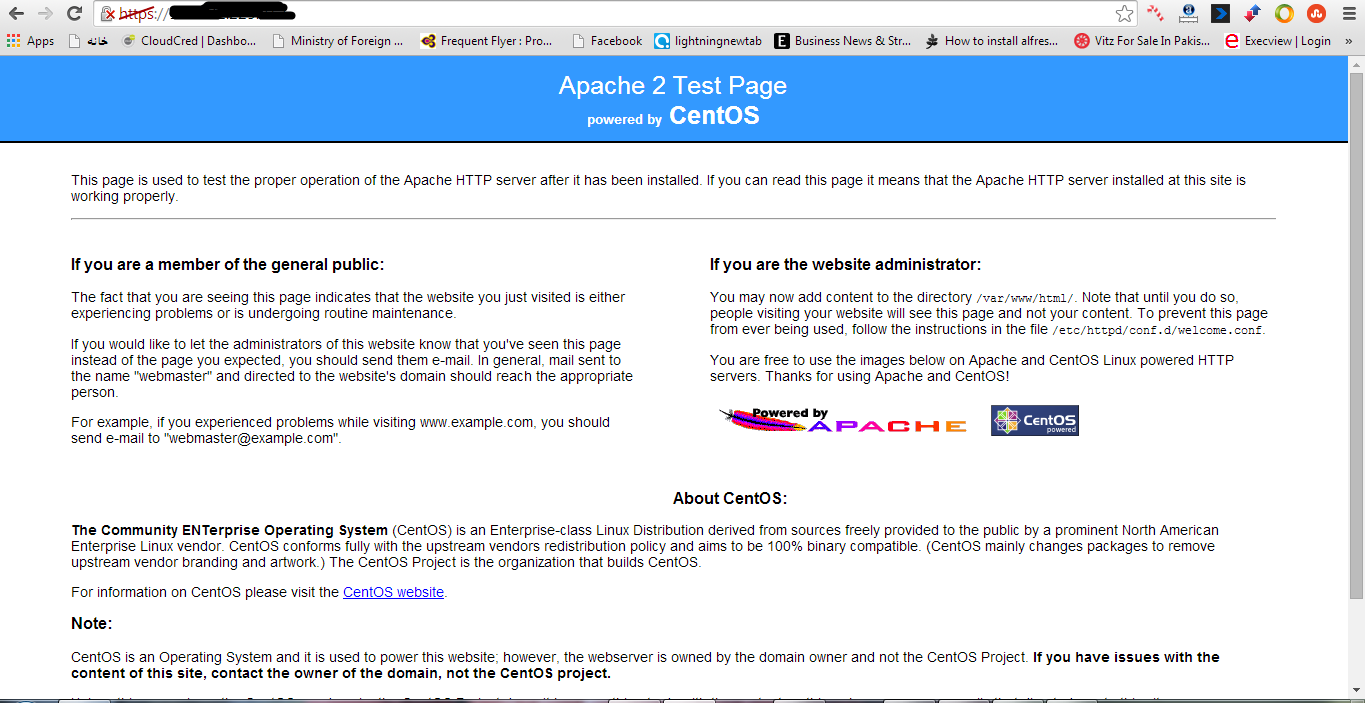Click the vertical scrollbar thumb

[1356, 335]
